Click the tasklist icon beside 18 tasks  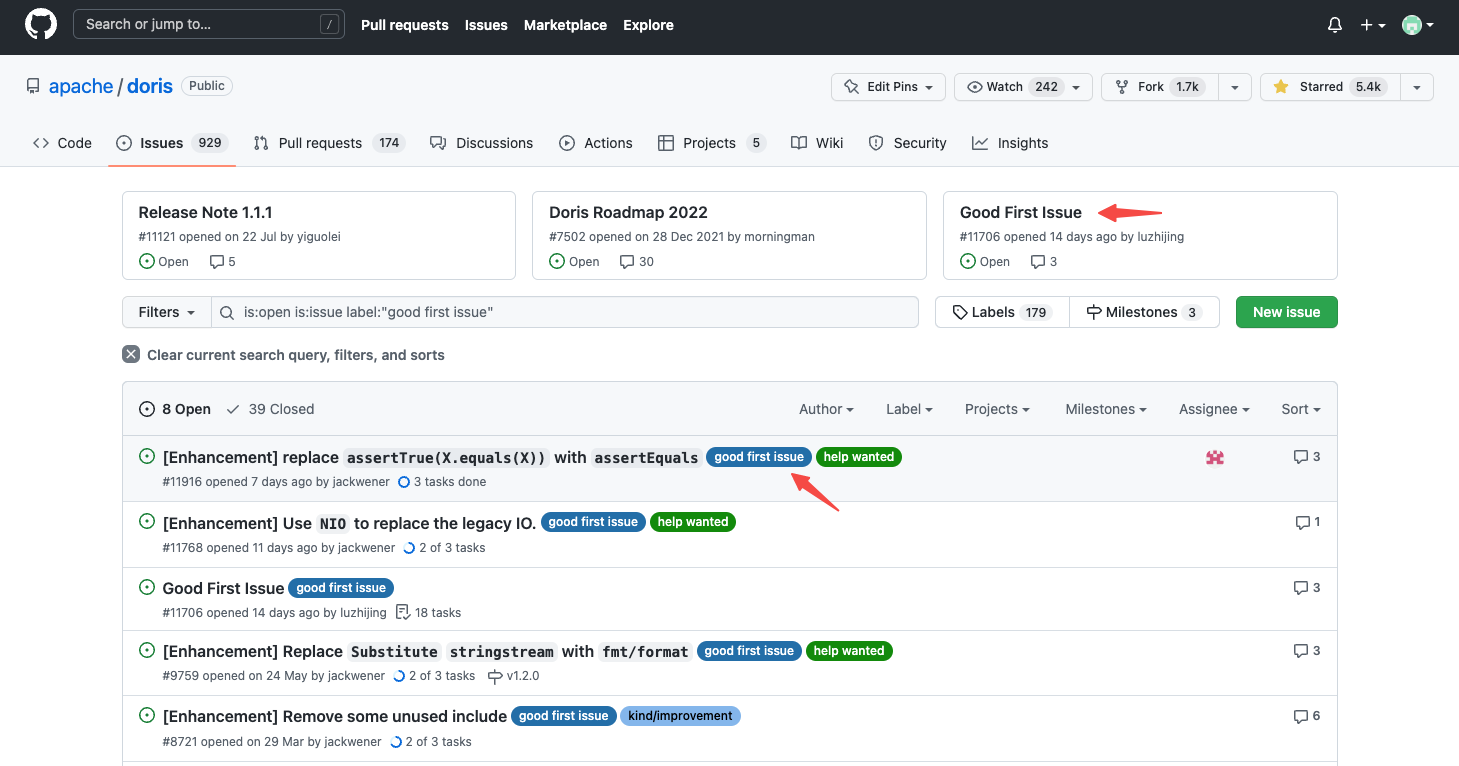[x=403, y=612]
